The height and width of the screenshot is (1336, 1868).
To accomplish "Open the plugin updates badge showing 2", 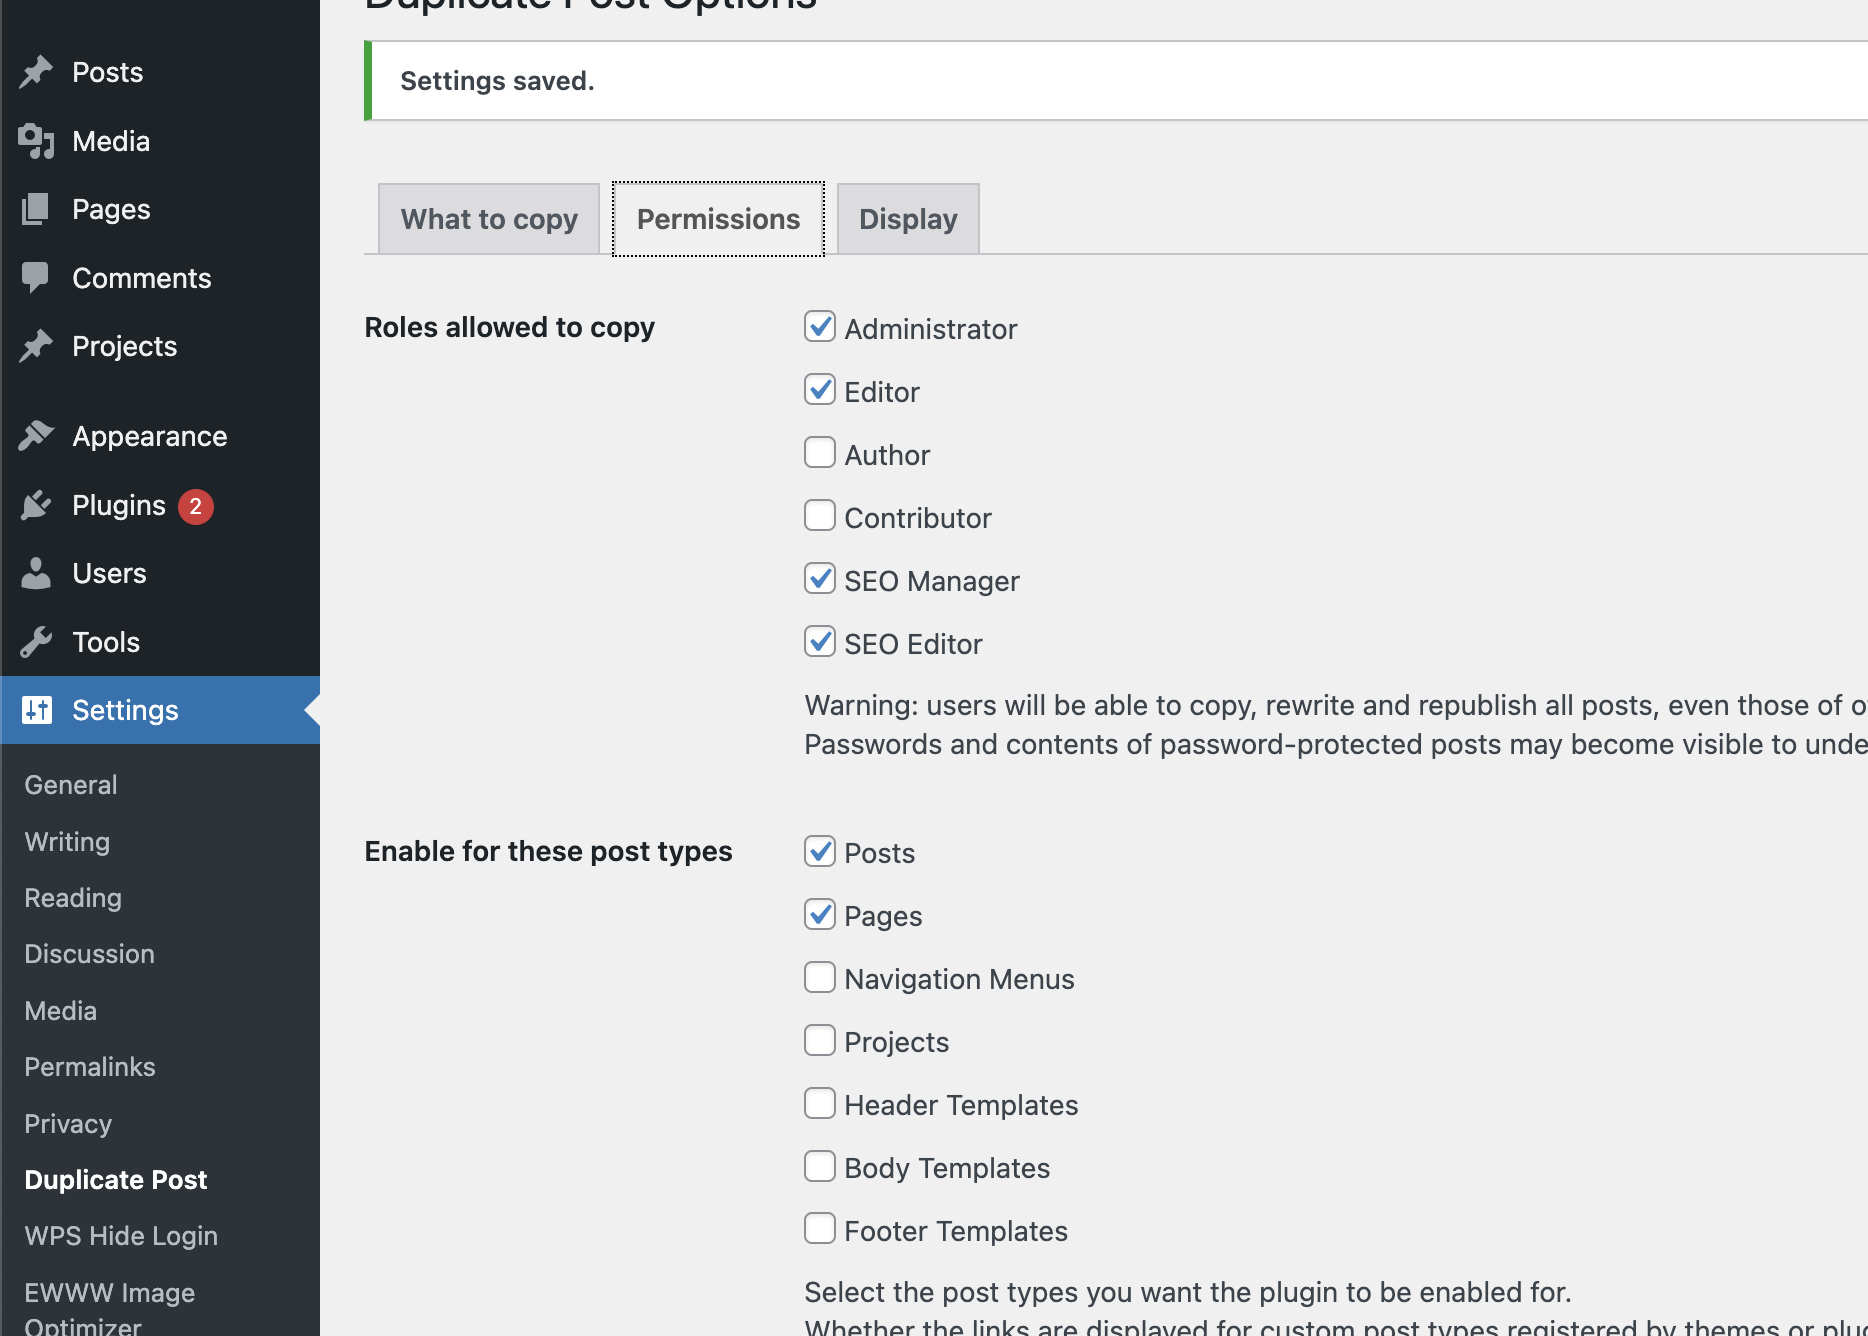I will coord(196,506).
